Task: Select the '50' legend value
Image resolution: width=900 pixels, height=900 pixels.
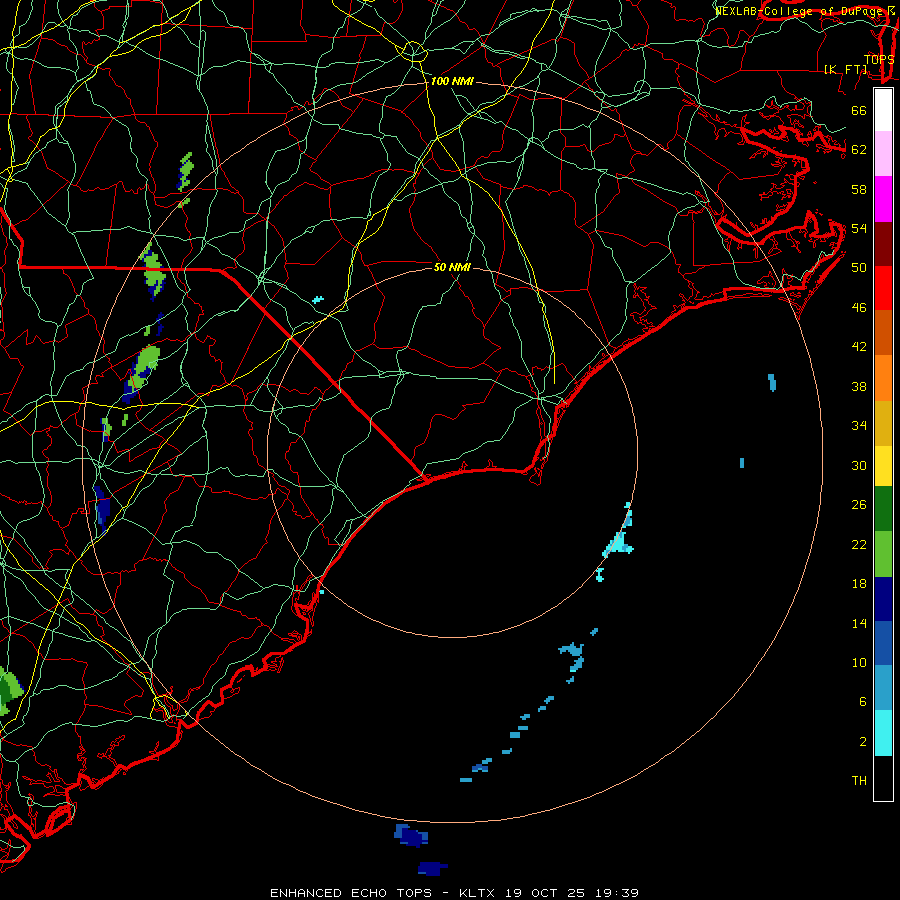Action: (x=859, y=268)
